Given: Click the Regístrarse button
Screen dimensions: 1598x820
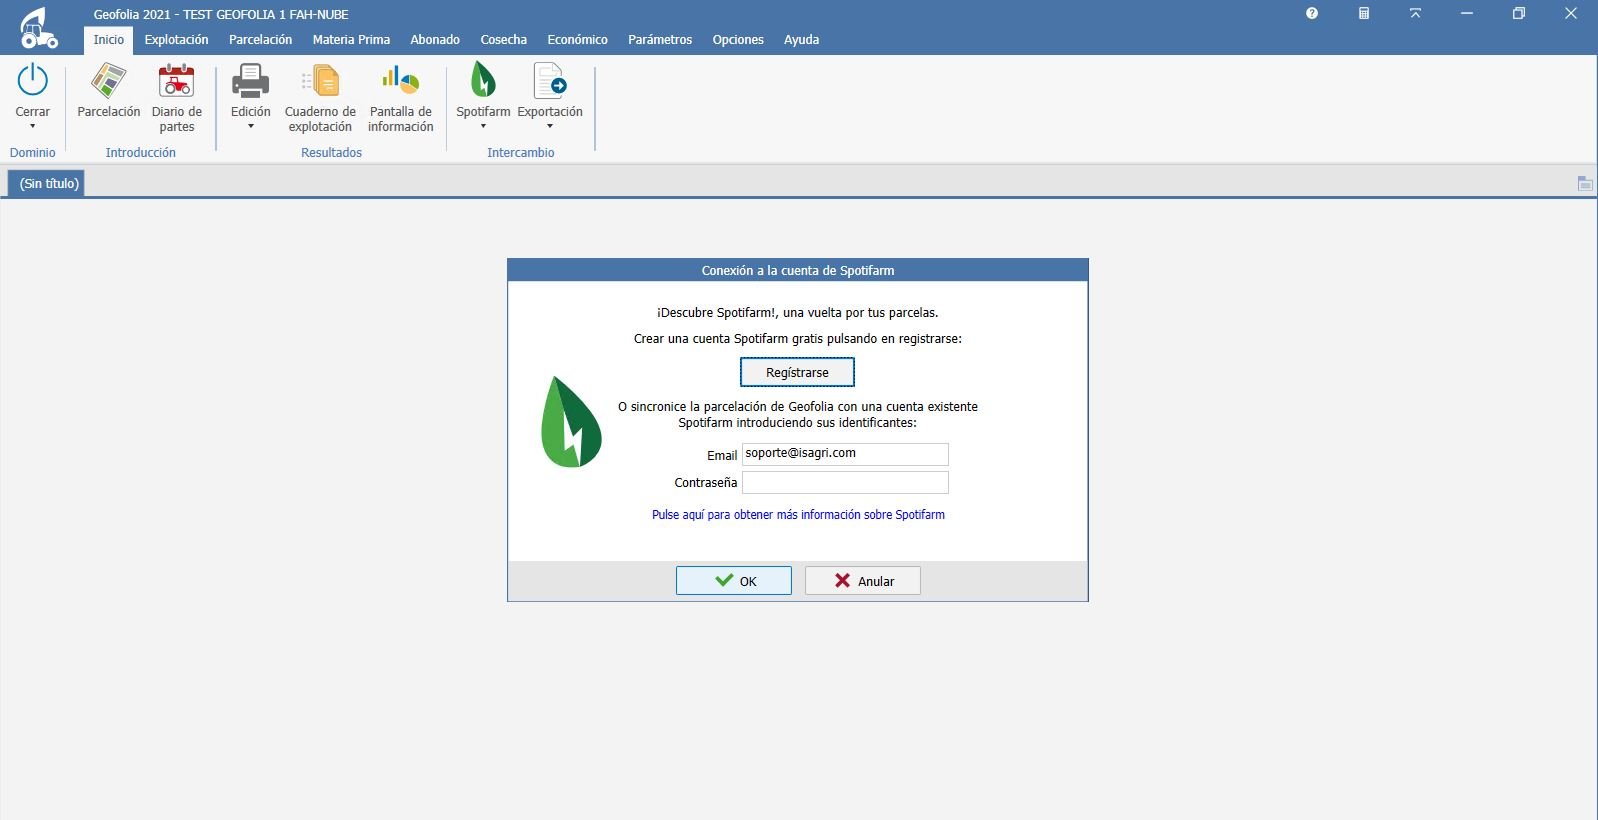Looking at the screenshot, I should tap(797, 372).
